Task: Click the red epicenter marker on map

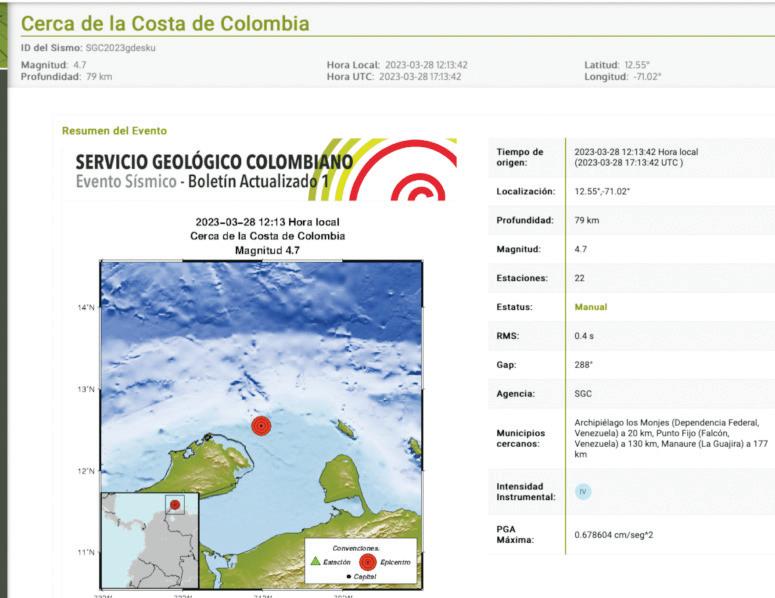Action: click(261, 426)
